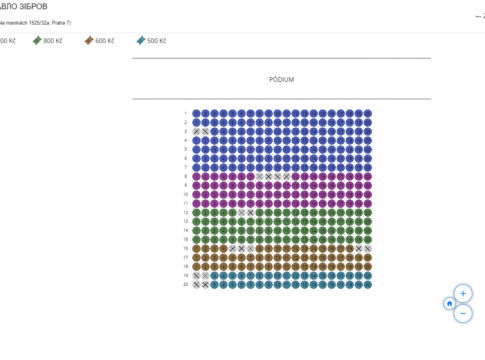The image size is (485, 360).
Task: Select seat 20 in row 15
Action: pyautogui.click(x=367, y=240)
